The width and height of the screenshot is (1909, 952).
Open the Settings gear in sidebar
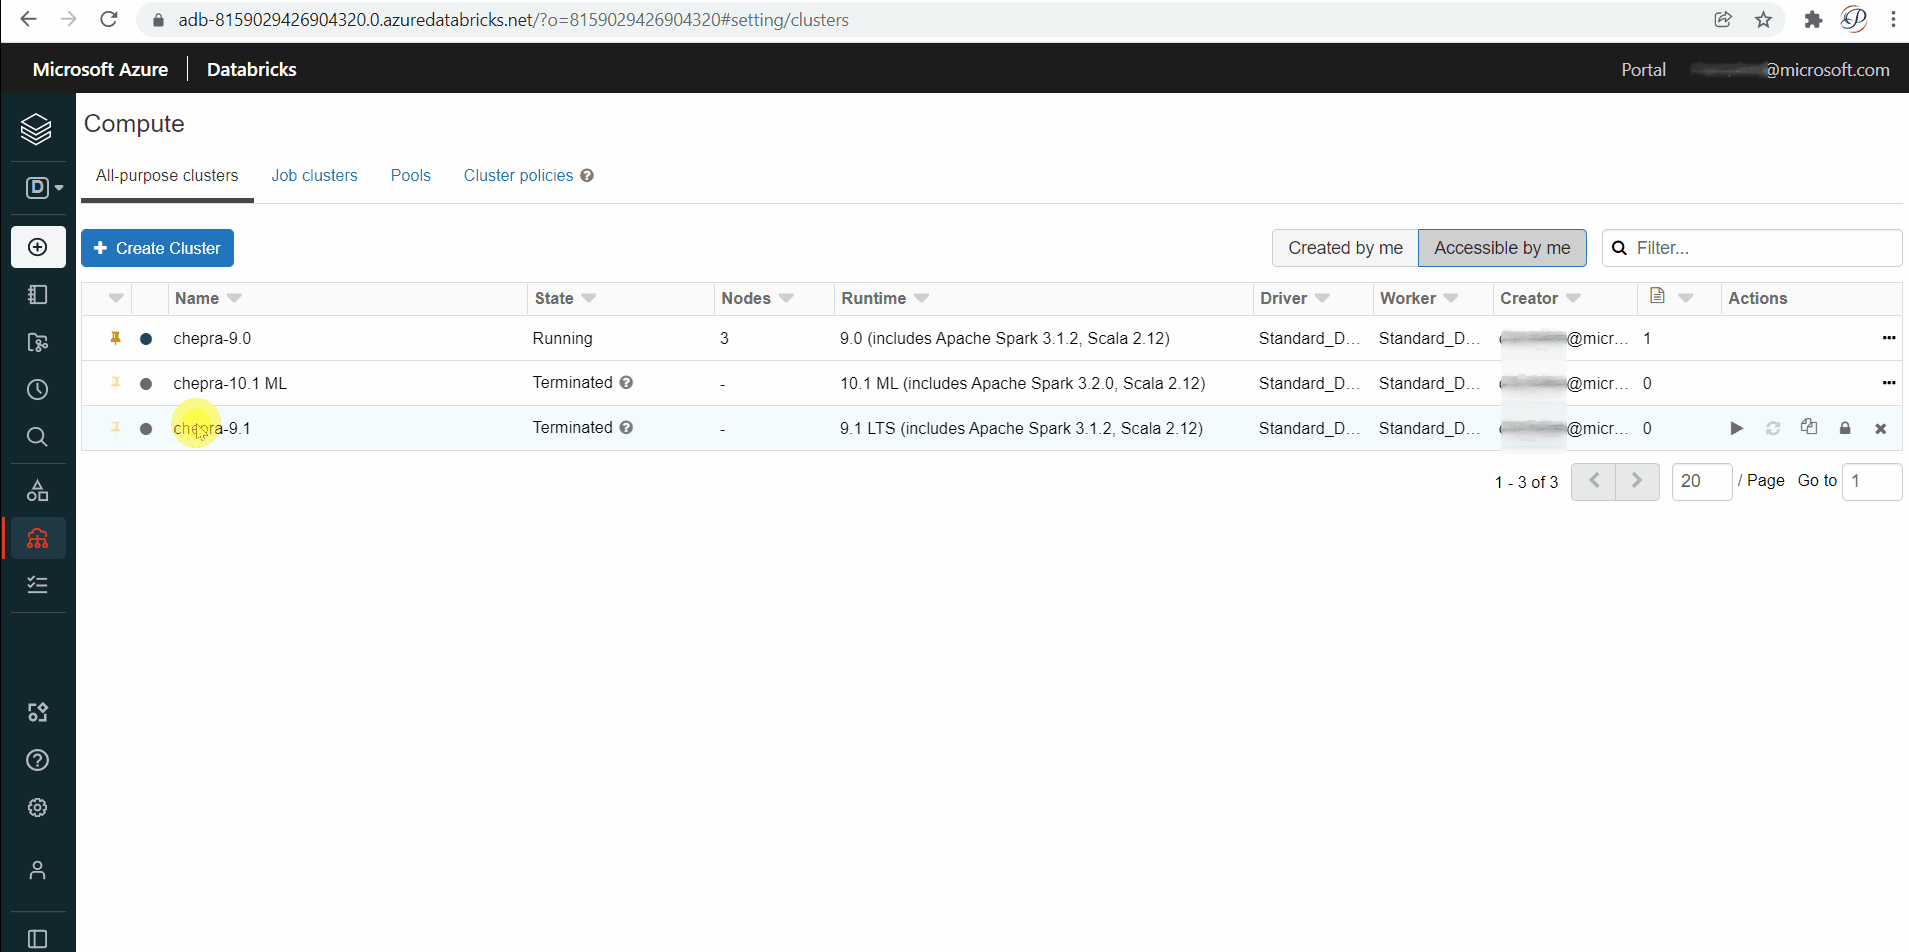[37, 807]
